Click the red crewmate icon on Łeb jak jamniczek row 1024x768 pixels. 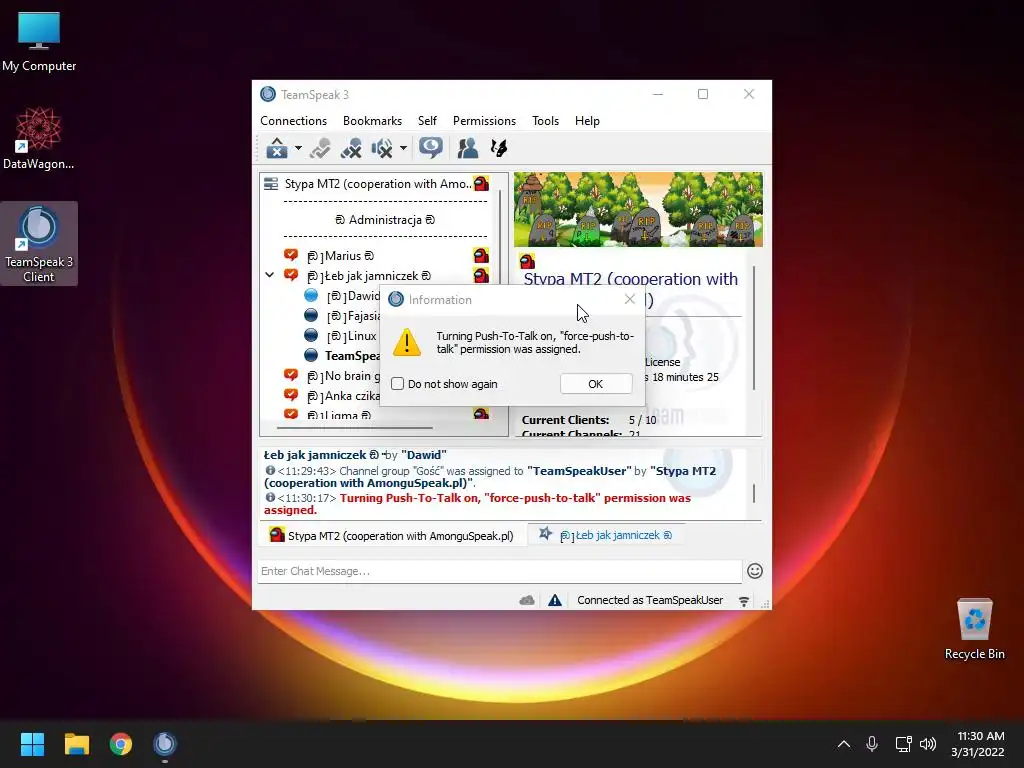(x=481, y=275)
